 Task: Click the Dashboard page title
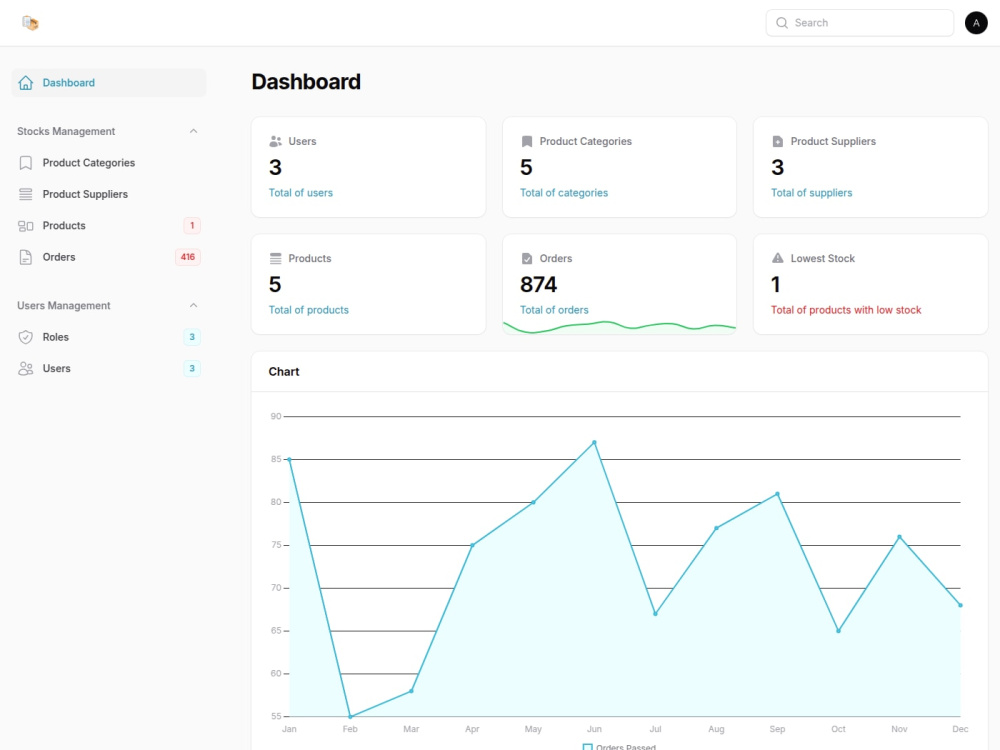(306, 82)
